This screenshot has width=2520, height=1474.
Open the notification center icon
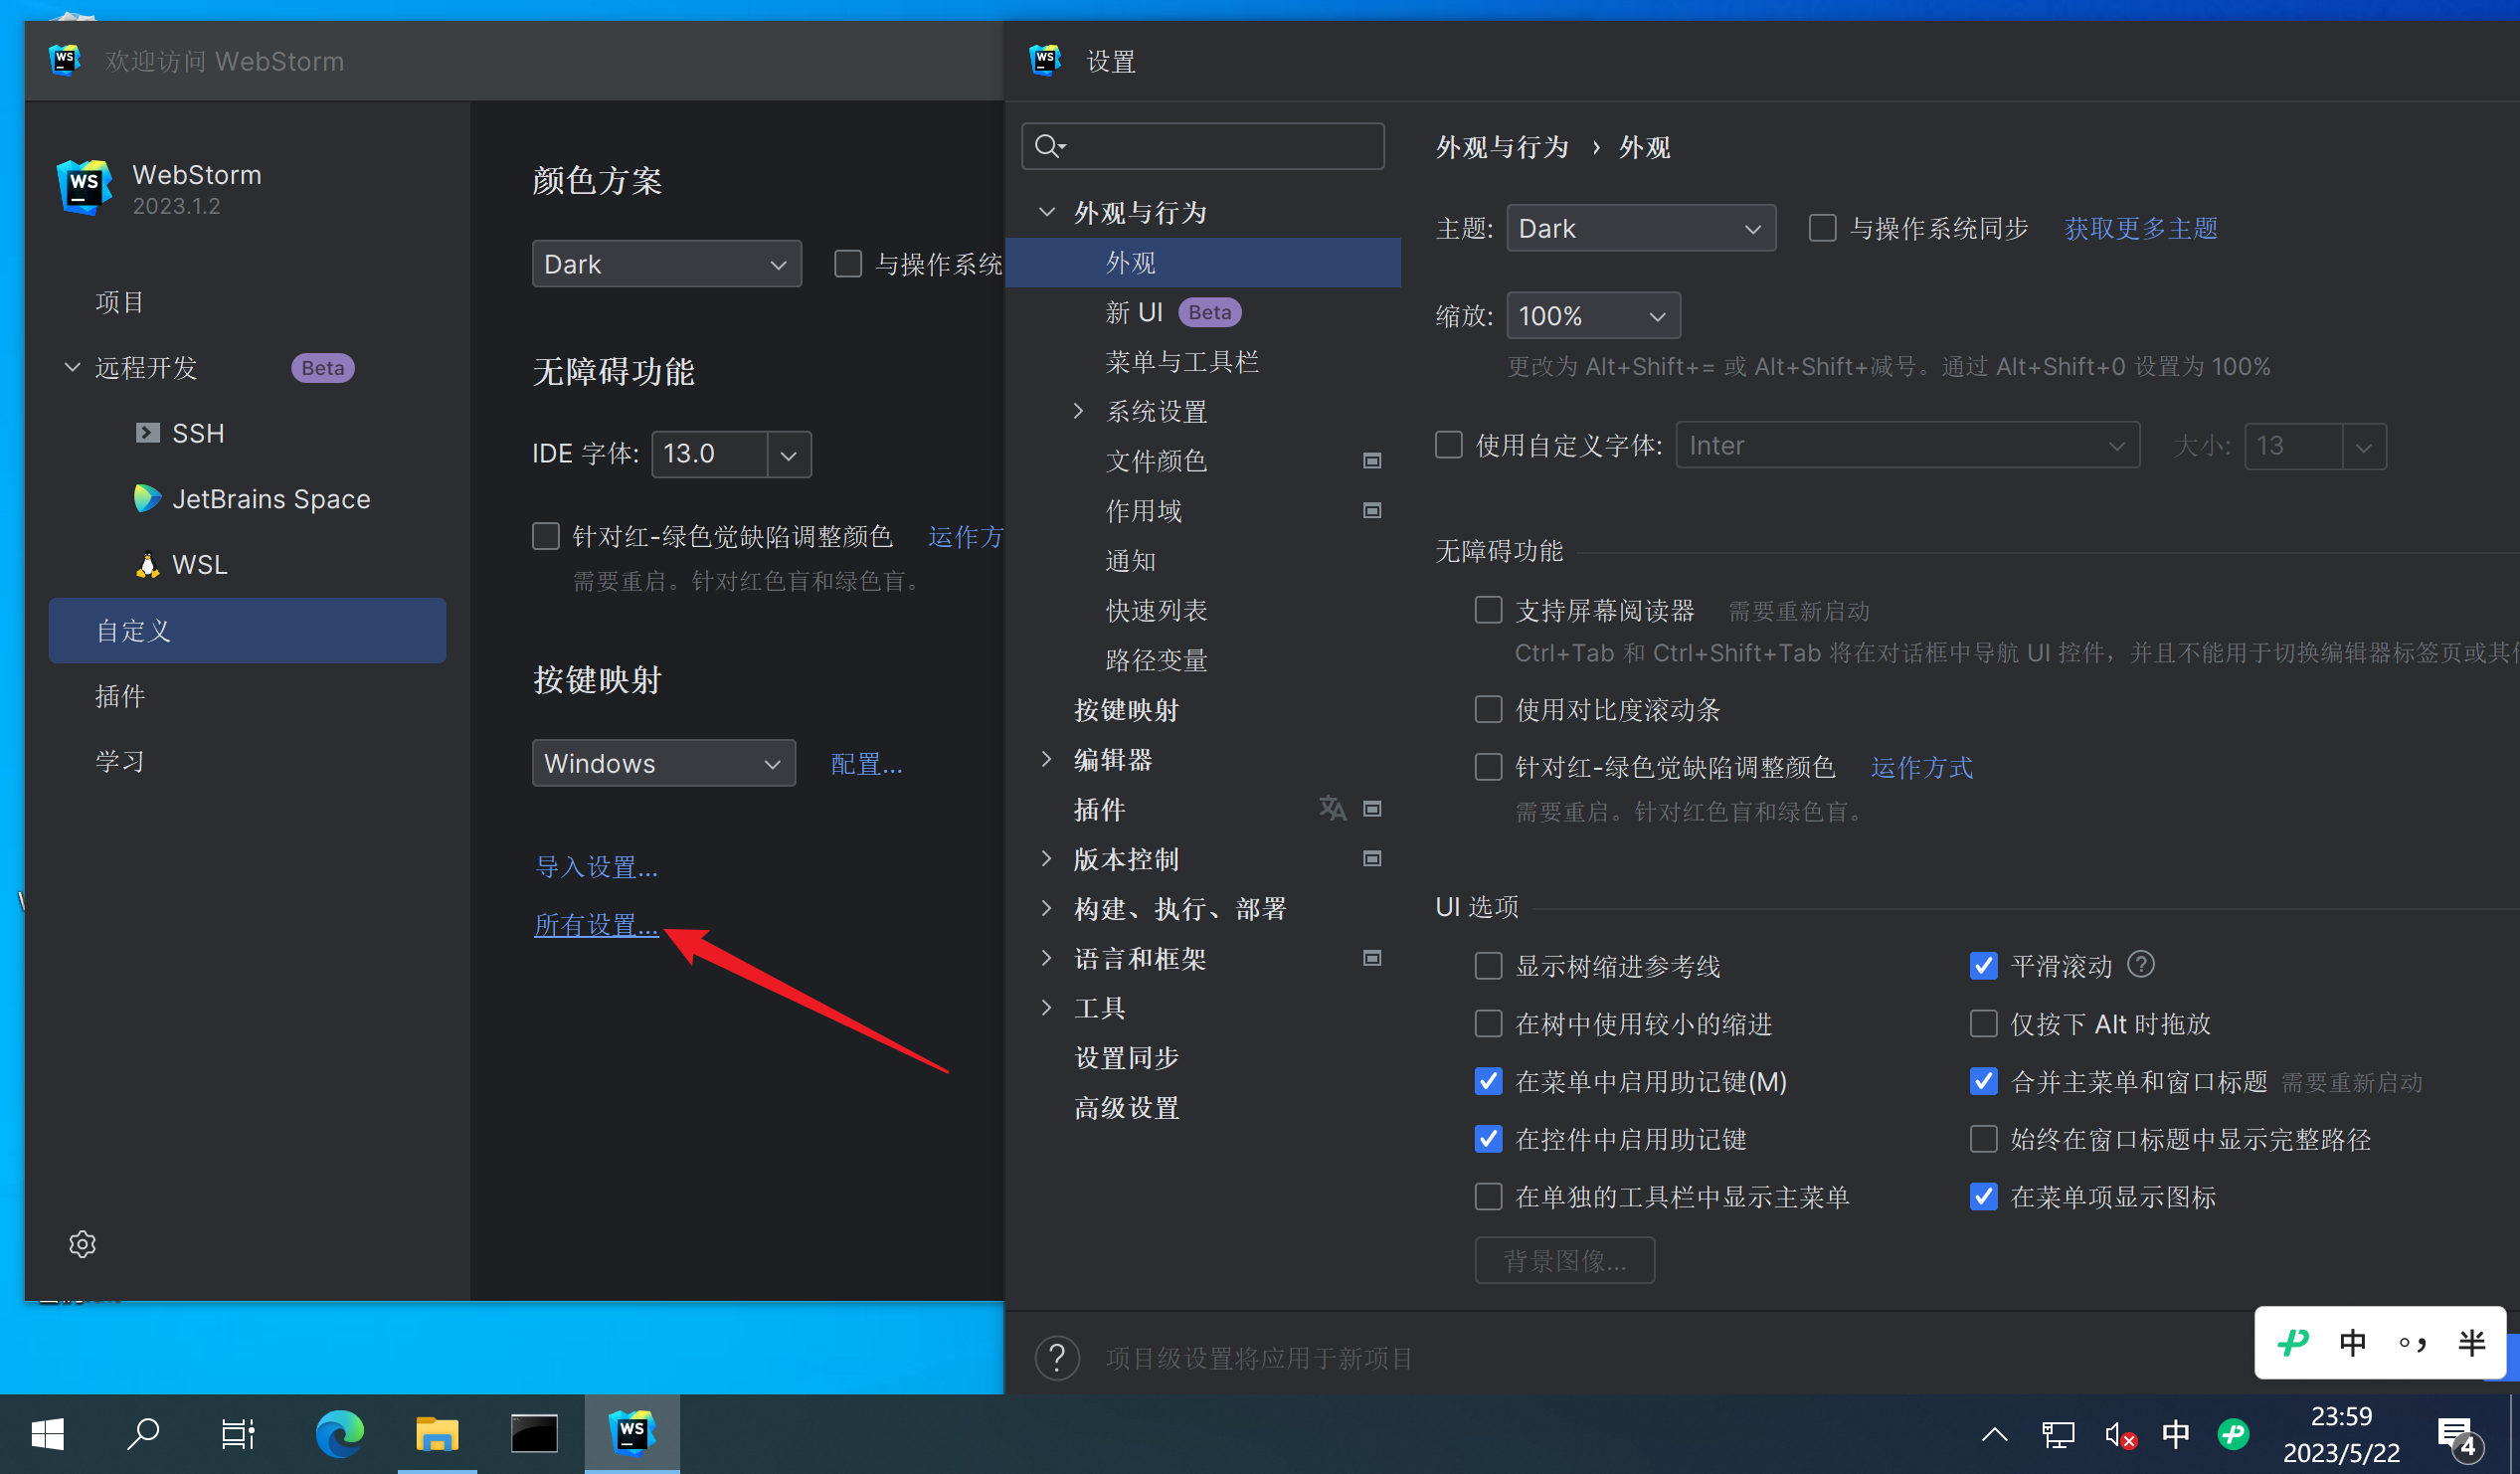coord(2458,1438)
